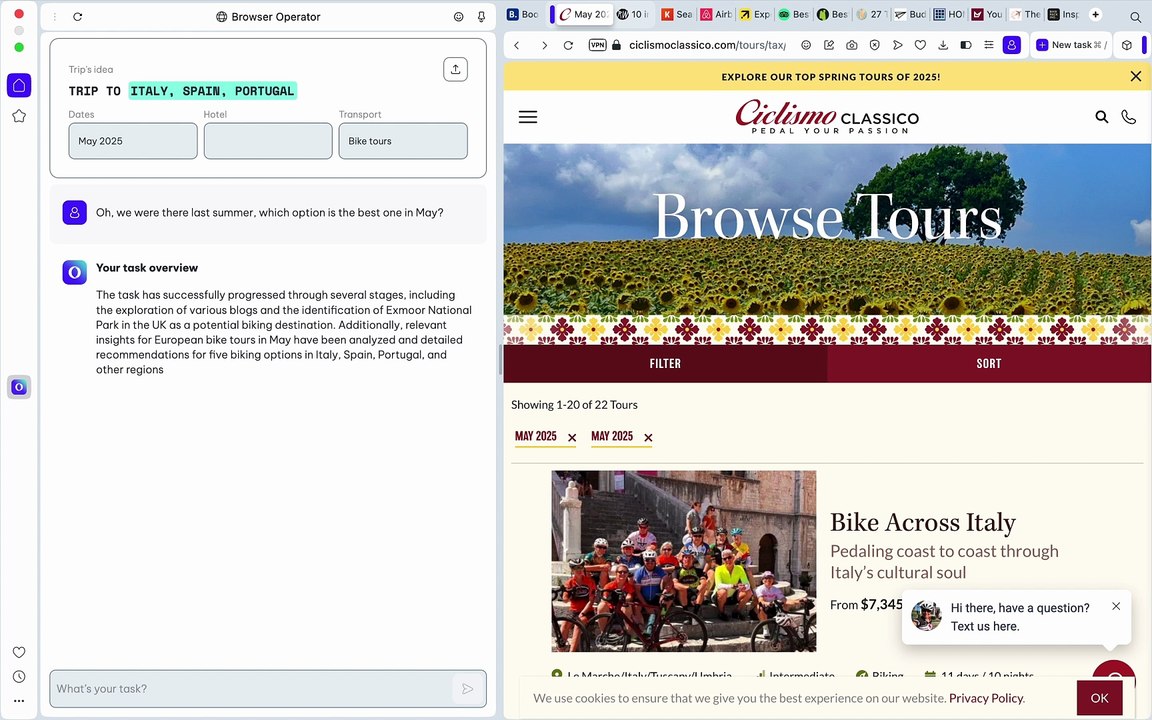This screenshot has width=1152, height=720.
Task: Open the ad blocker shield icon
Action: (x=874, y=45)
